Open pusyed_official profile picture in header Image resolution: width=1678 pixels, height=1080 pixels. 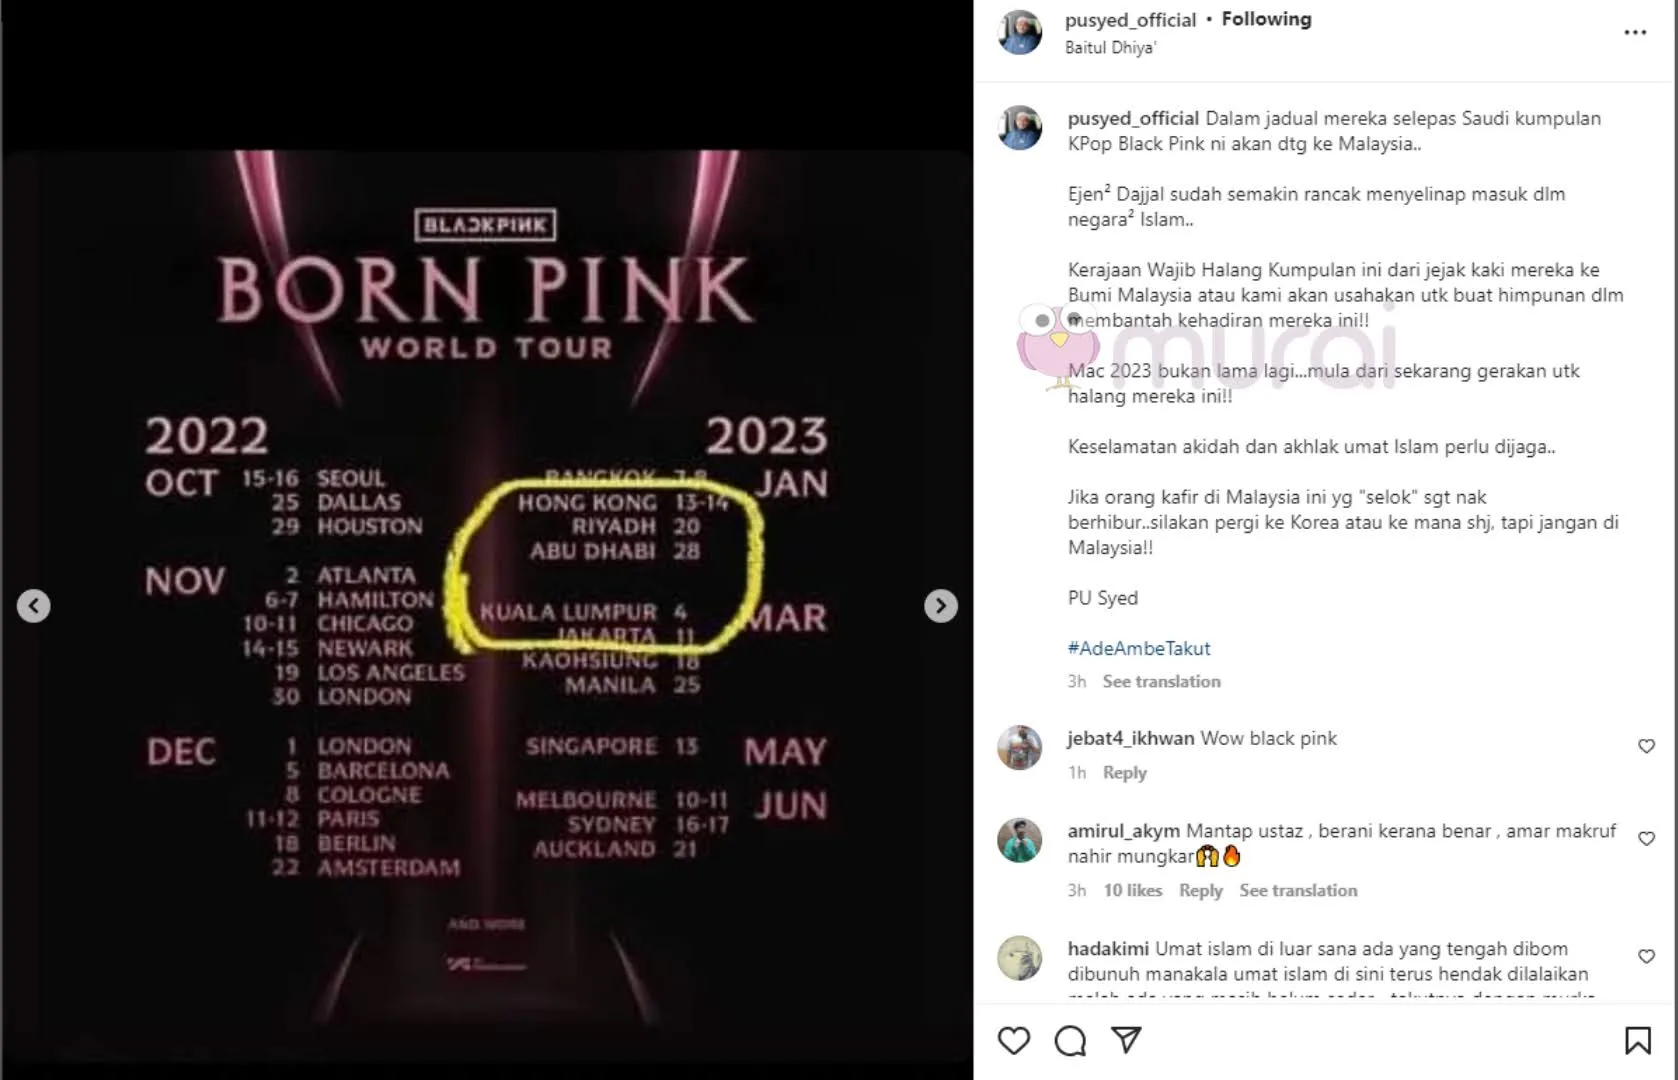pyautogui.click(x=1020, y=32)
